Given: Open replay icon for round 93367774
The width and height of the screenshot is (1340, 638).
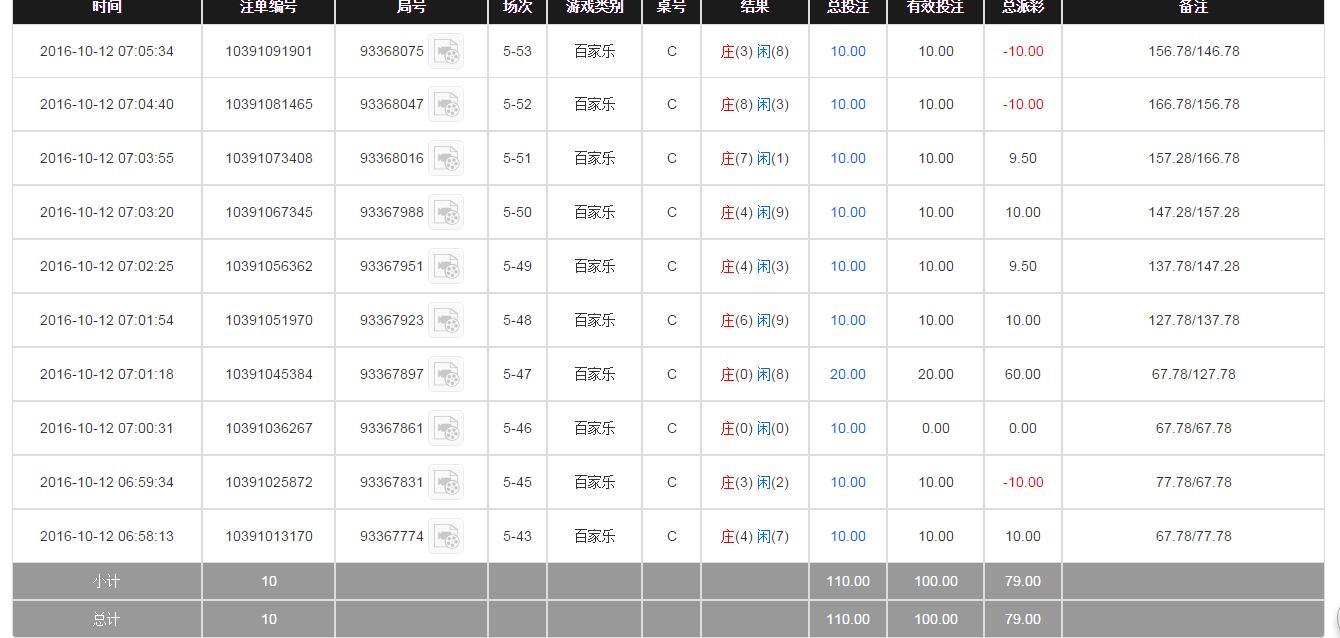Looking at the screenshot, I should point(446,537).
